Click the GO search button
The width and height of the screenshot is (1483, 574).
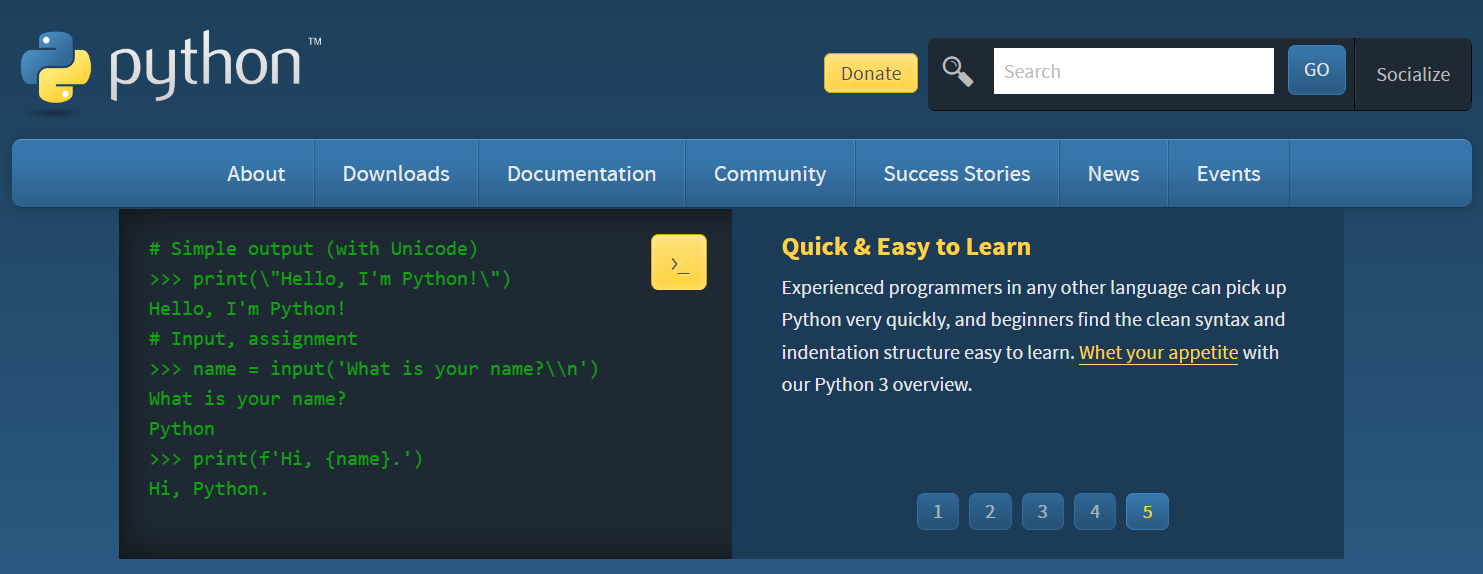click(1317, 70)
